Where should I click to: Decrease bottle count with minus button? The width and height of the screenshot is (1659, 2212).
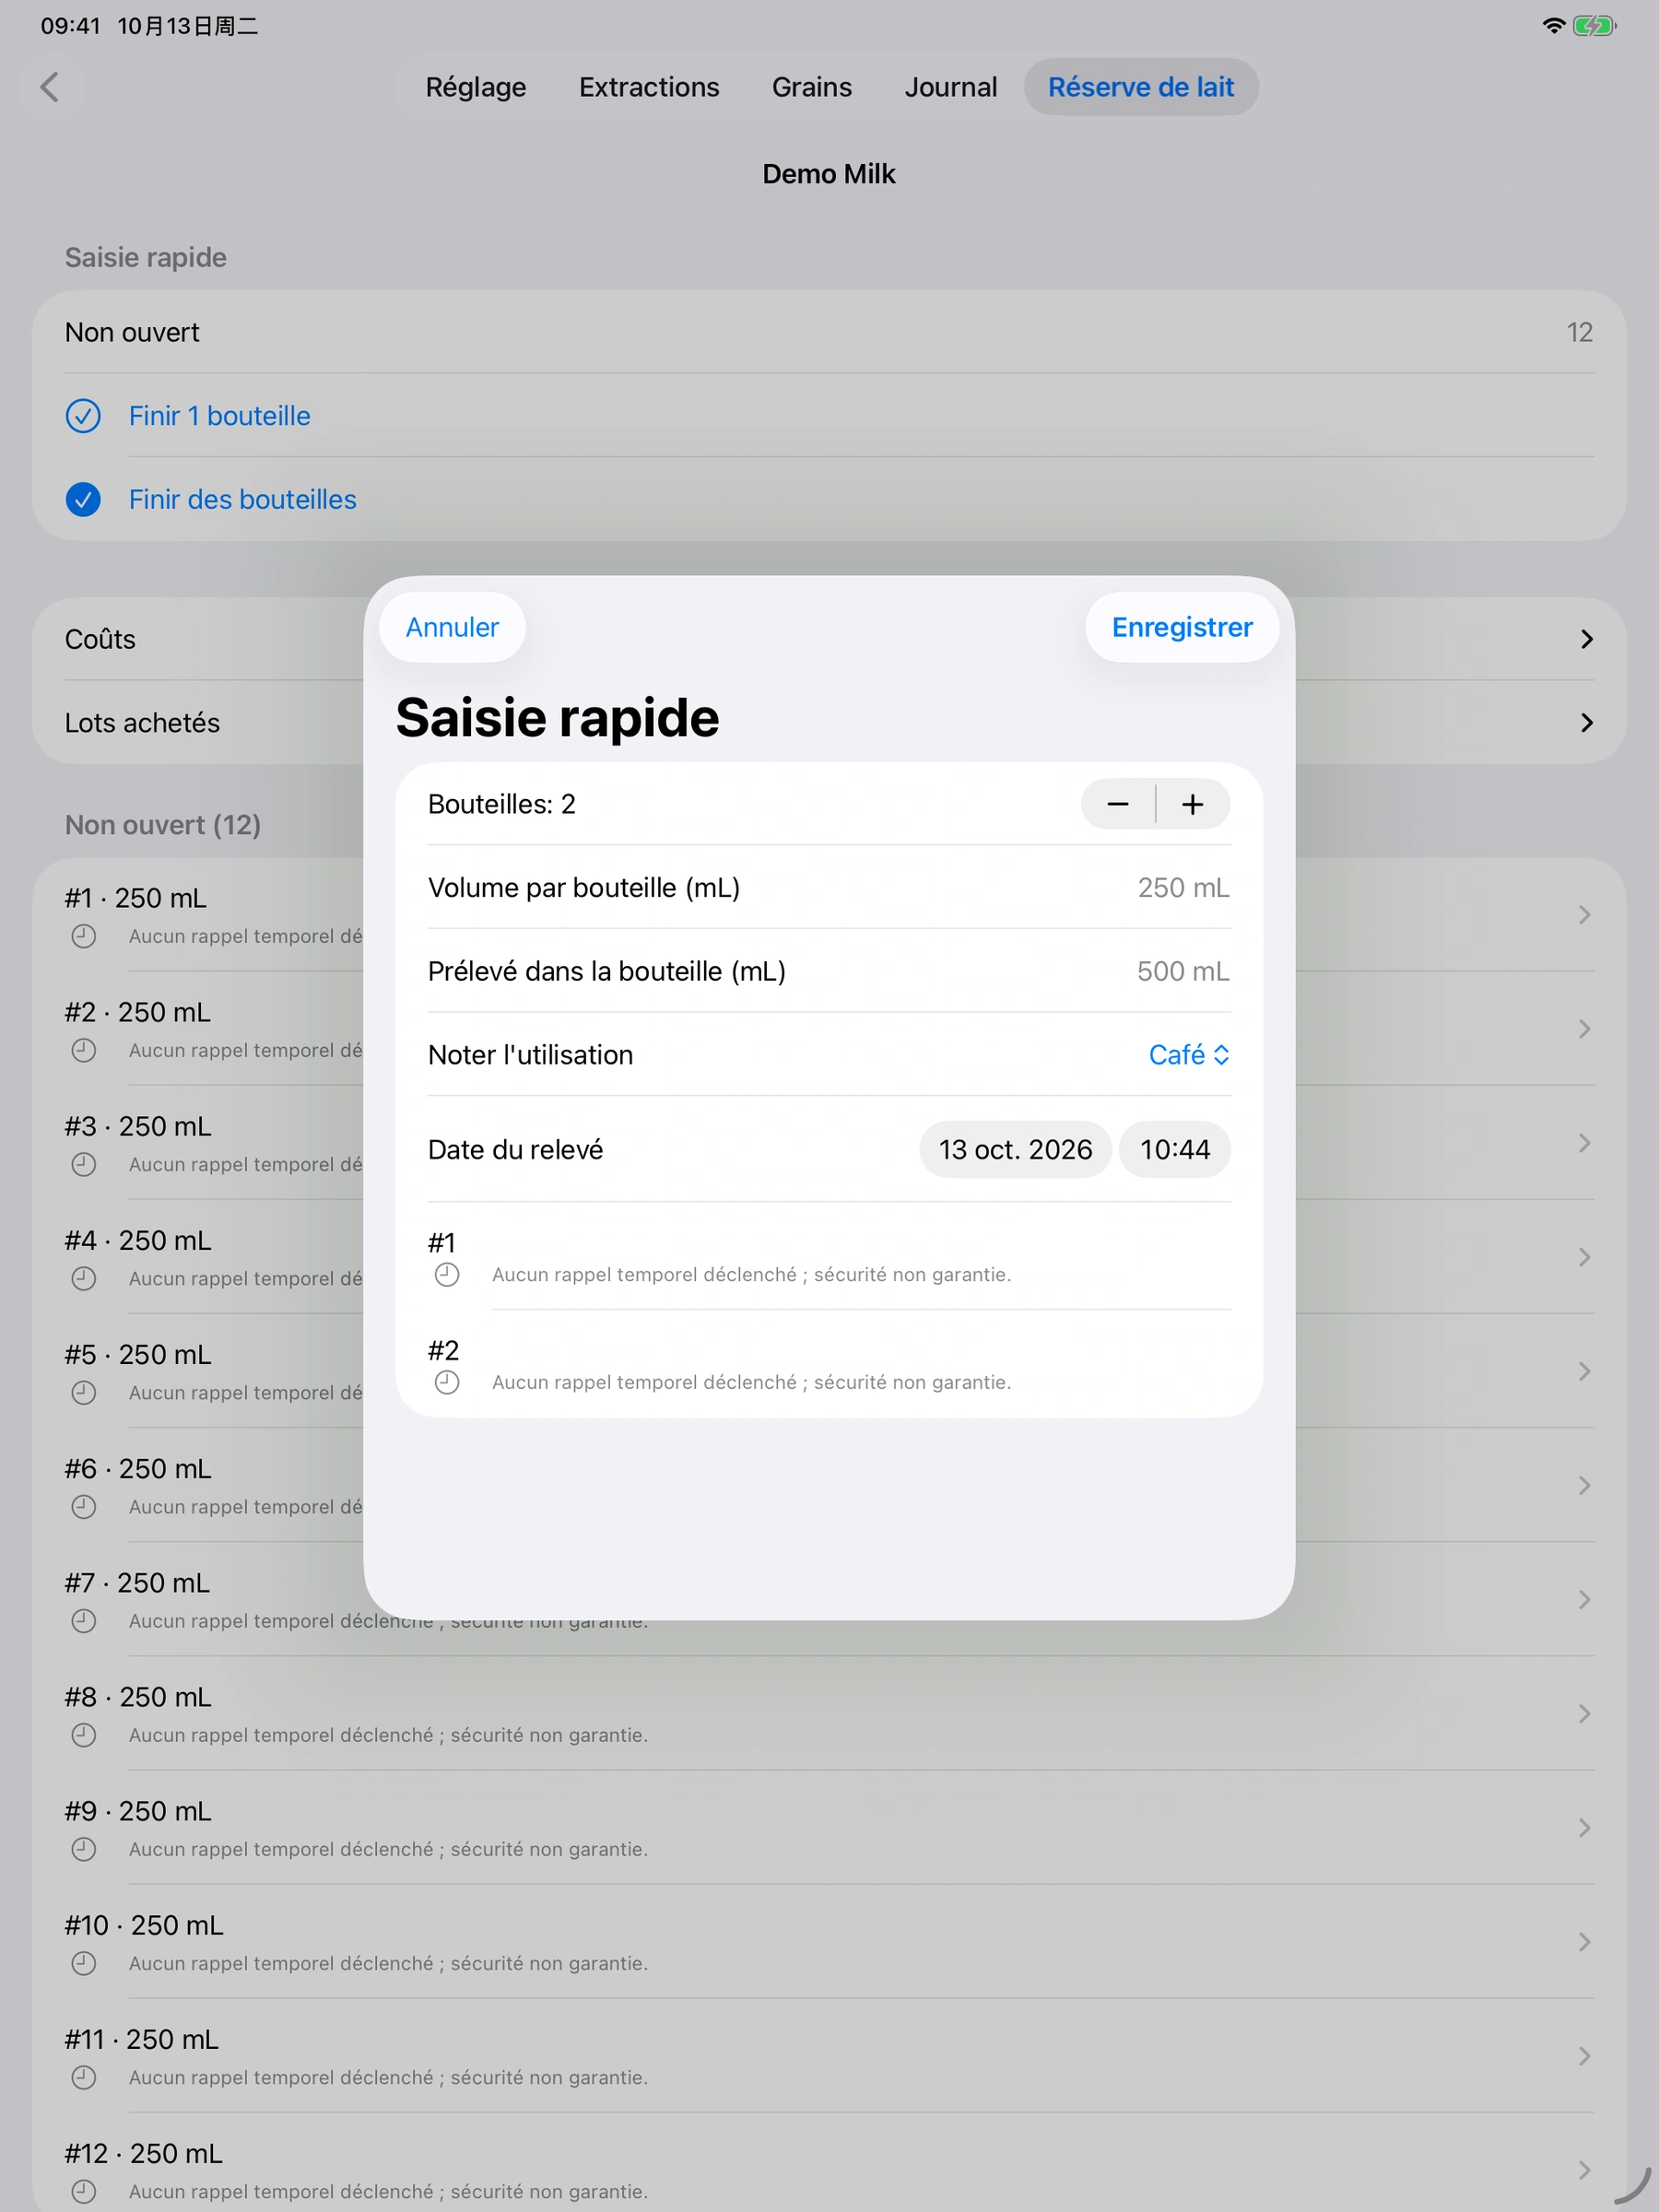click(1118, 804)
